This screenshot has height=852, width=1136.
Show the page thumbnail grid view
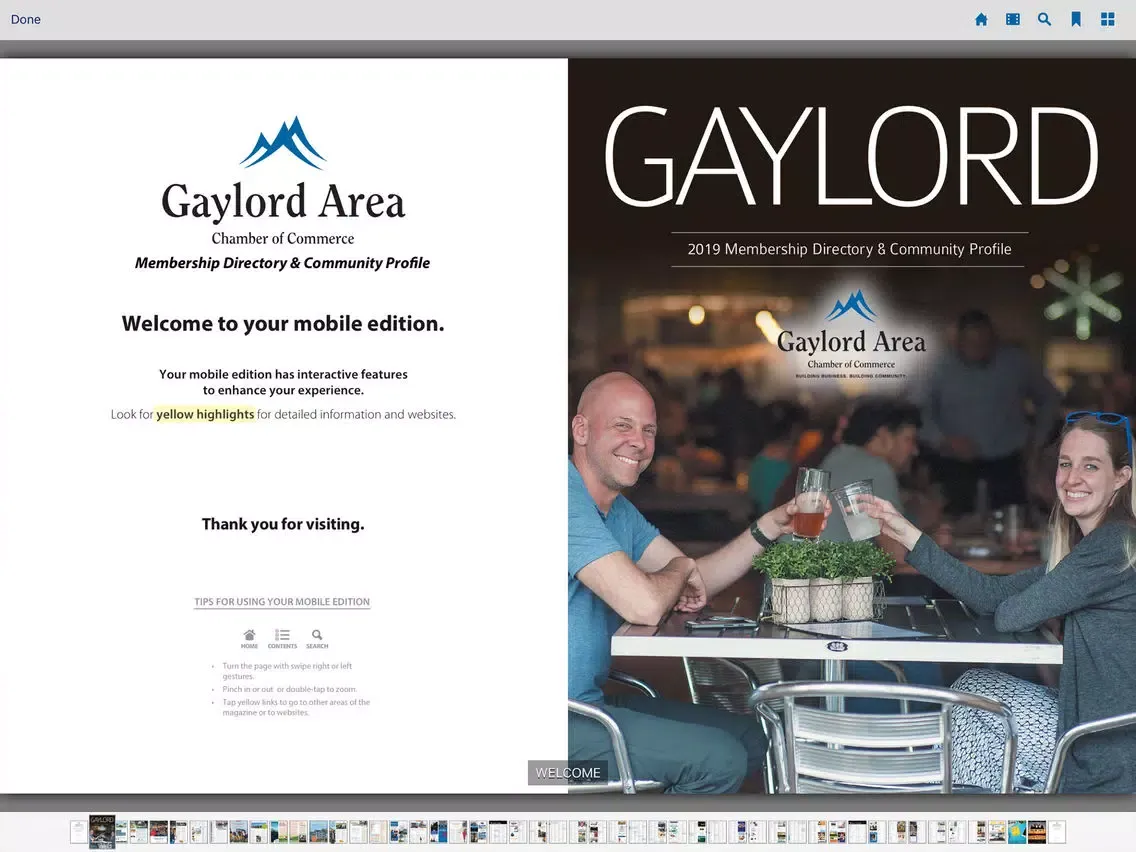[1108, 20]
